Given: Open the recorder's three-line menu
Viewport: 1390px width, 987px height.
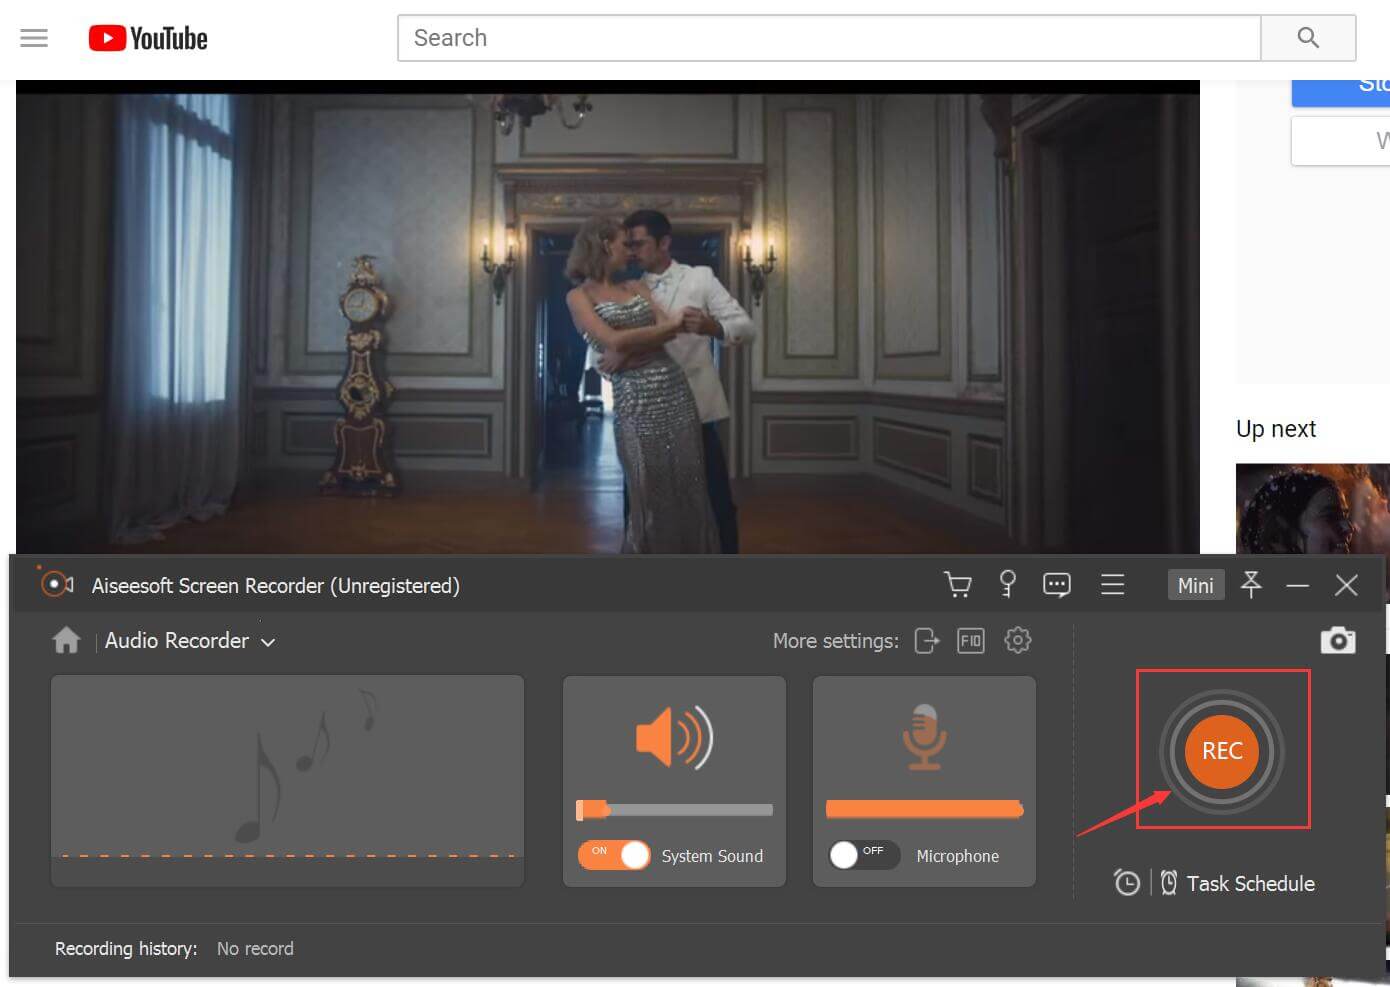Looking at the screenshot, I should (x=1113, y=584).
